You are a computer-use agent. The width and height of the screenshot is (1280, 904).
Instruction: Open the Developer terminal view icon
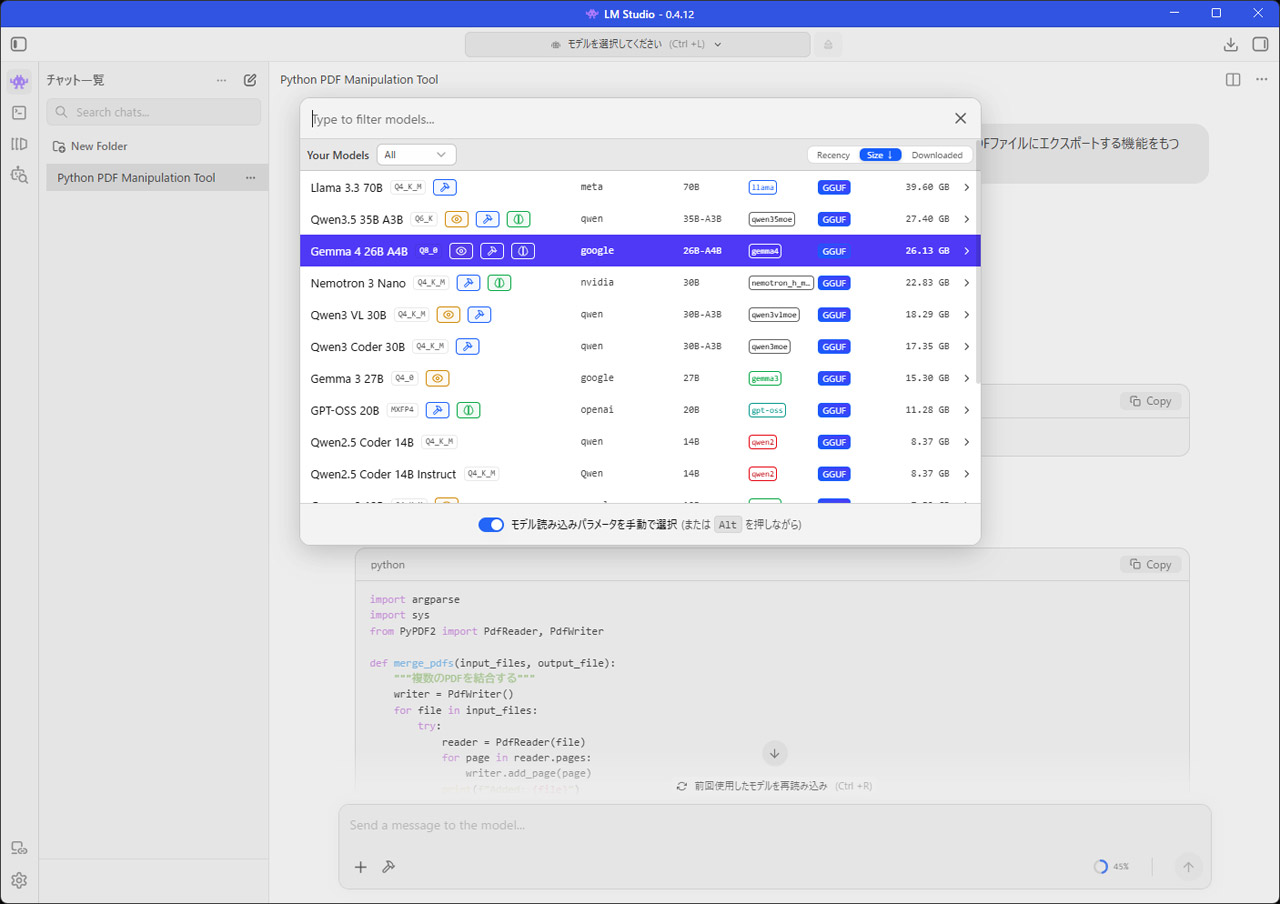point(19,113)
